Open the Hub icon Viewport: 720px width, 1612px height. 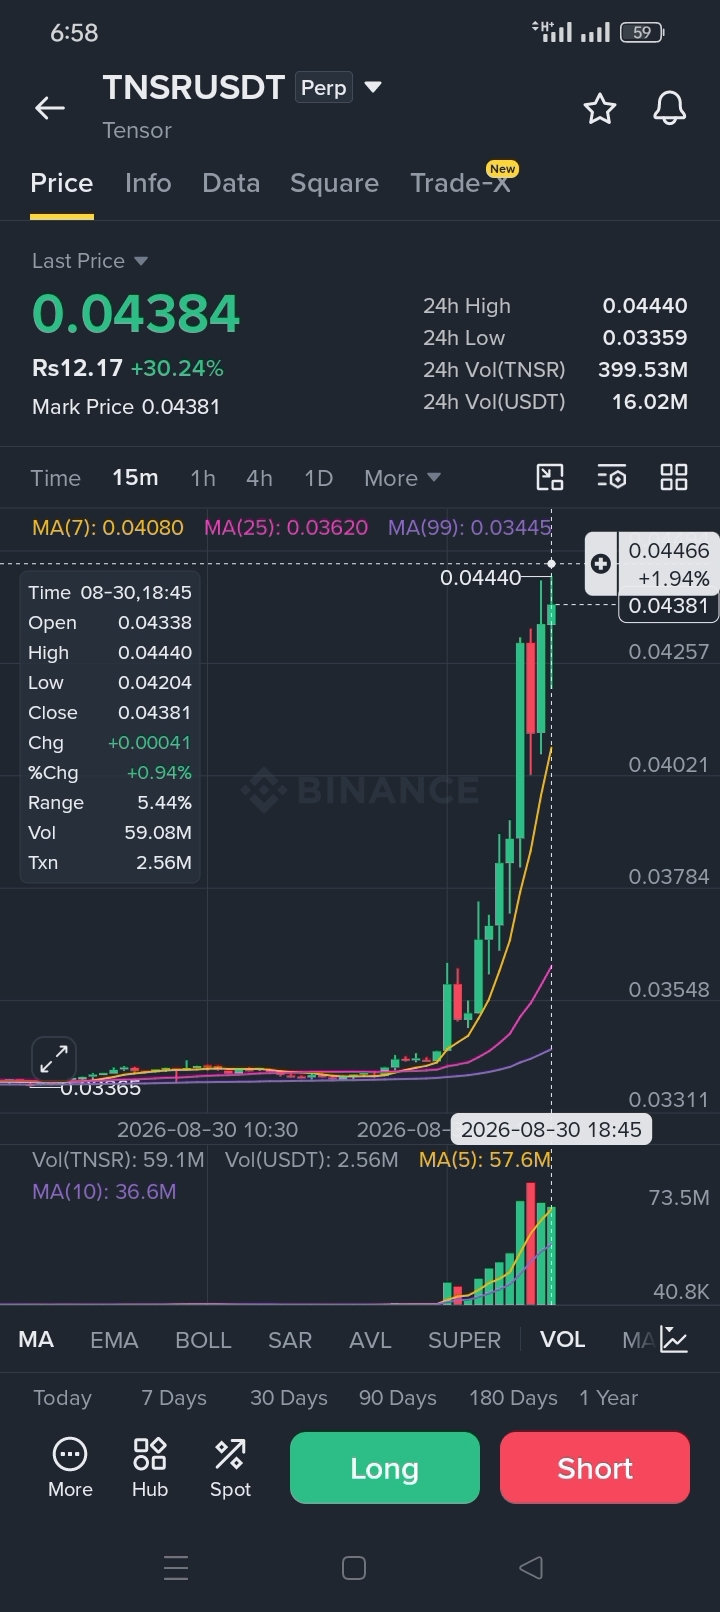tap(150, 1468)
